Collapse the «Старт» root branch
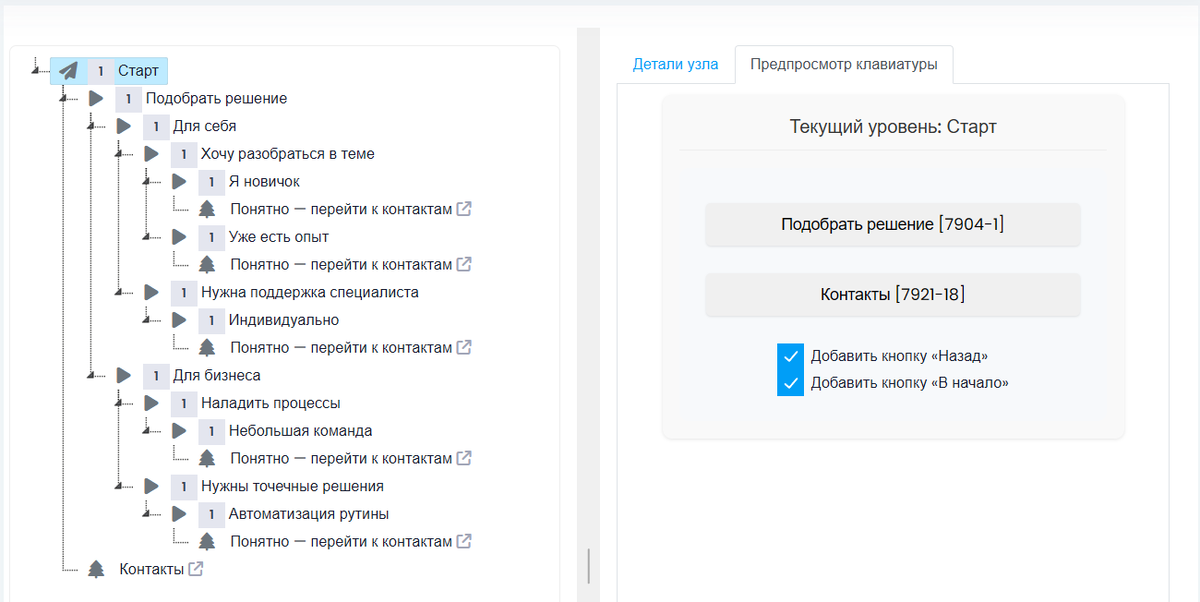 (x=37, y=71)
